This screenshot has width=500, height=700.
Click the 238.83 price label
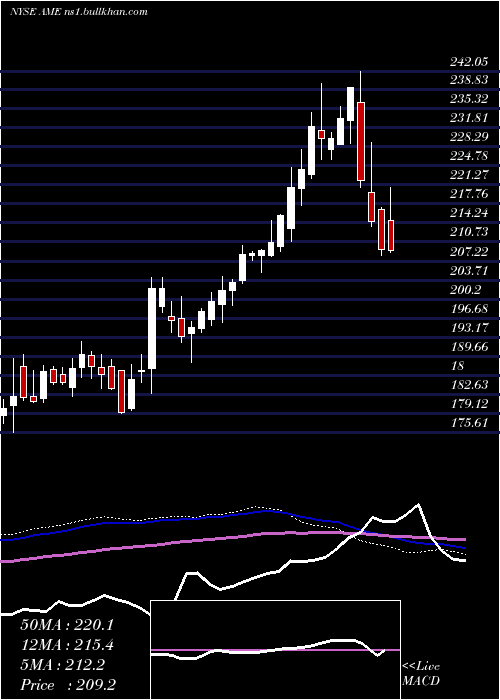468,80
